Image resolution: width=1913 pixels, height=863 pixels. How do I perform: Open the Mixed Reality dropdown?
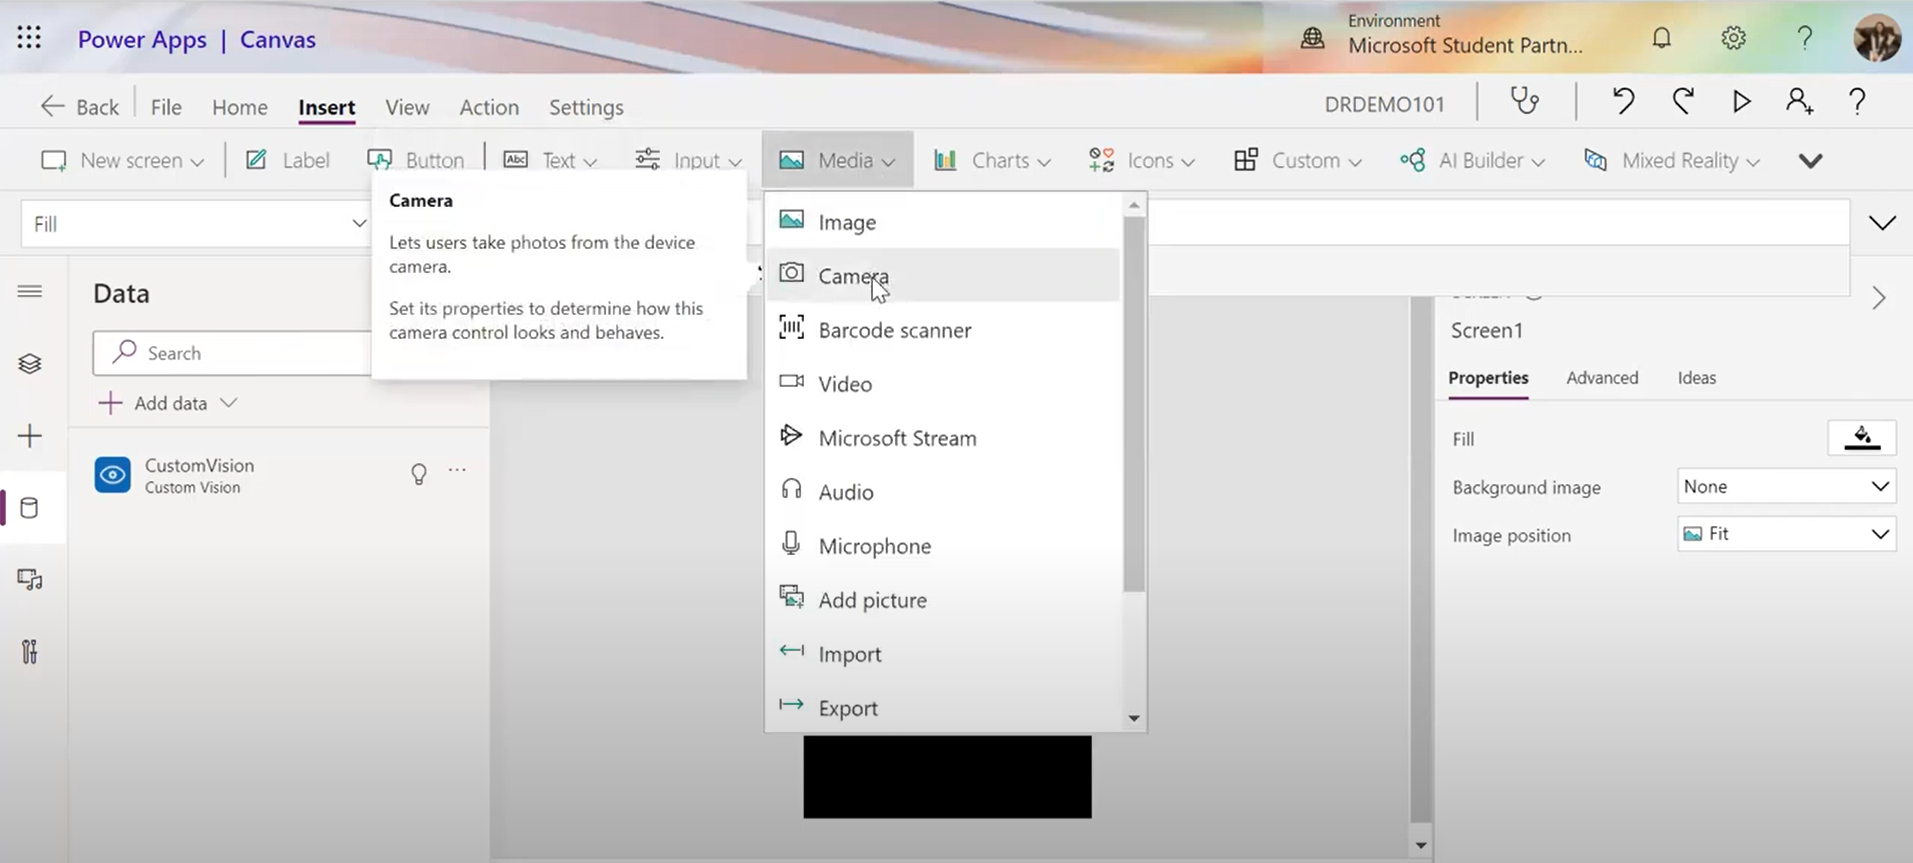click(x=1671, y=160)
